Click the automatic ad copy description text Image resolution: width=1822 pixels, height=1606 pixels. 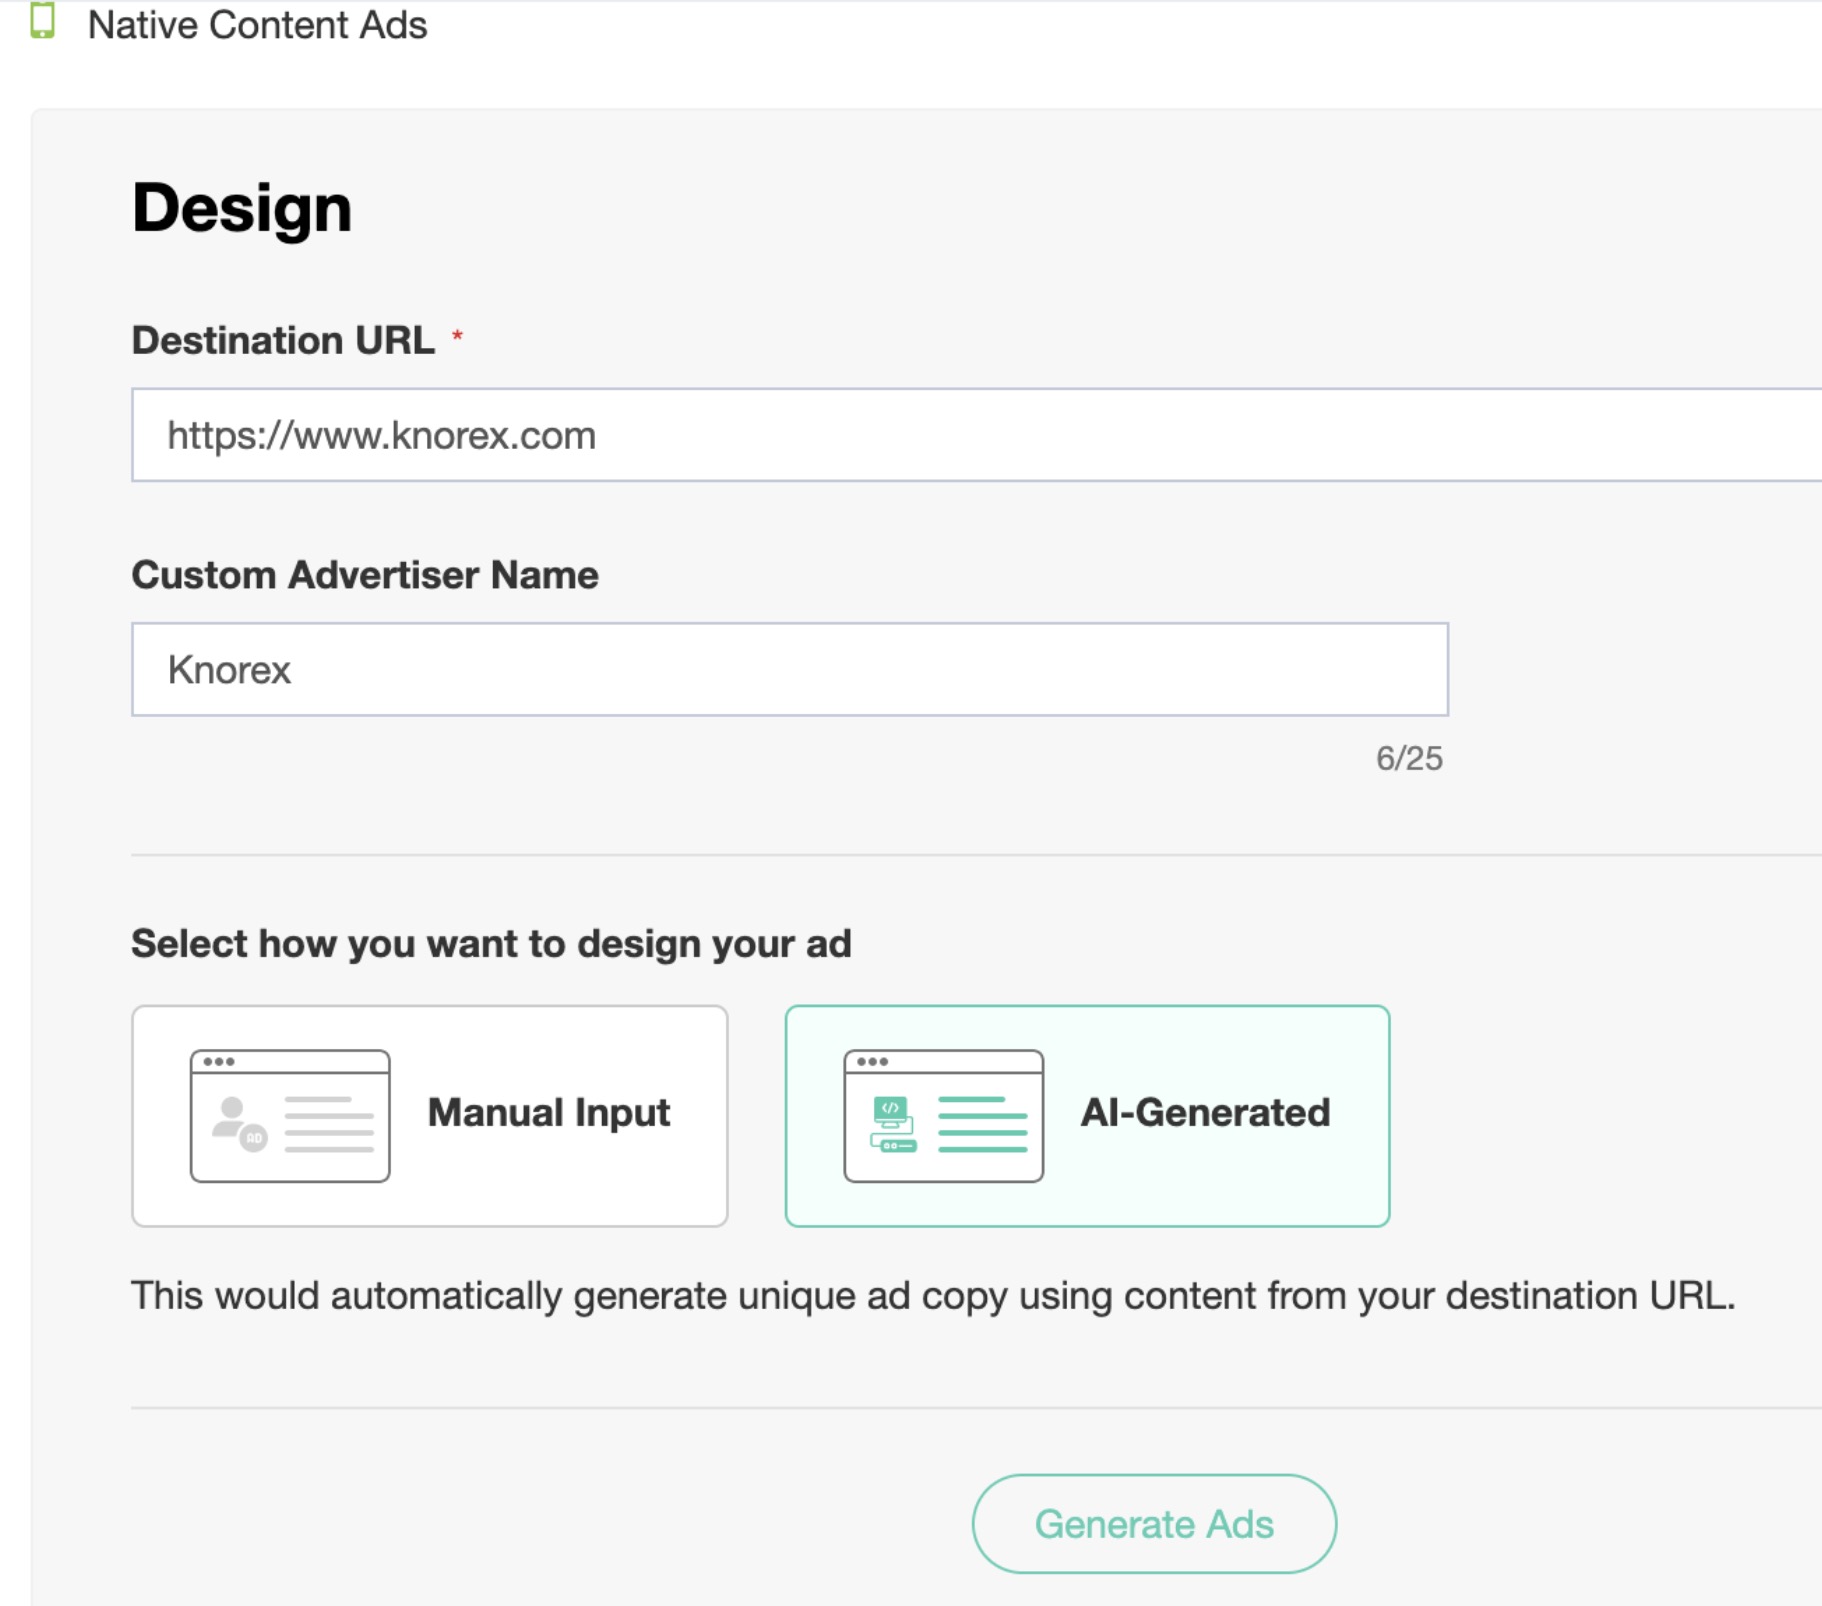(x=932, y=1295)
